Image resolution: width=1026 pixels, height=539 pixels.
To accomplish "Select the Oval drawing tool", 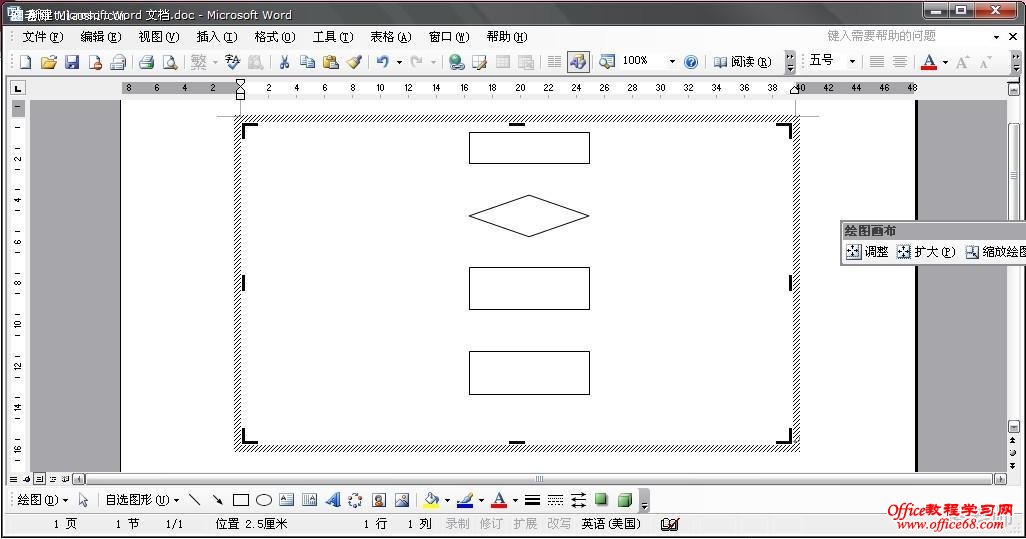I will coord(264,500).
